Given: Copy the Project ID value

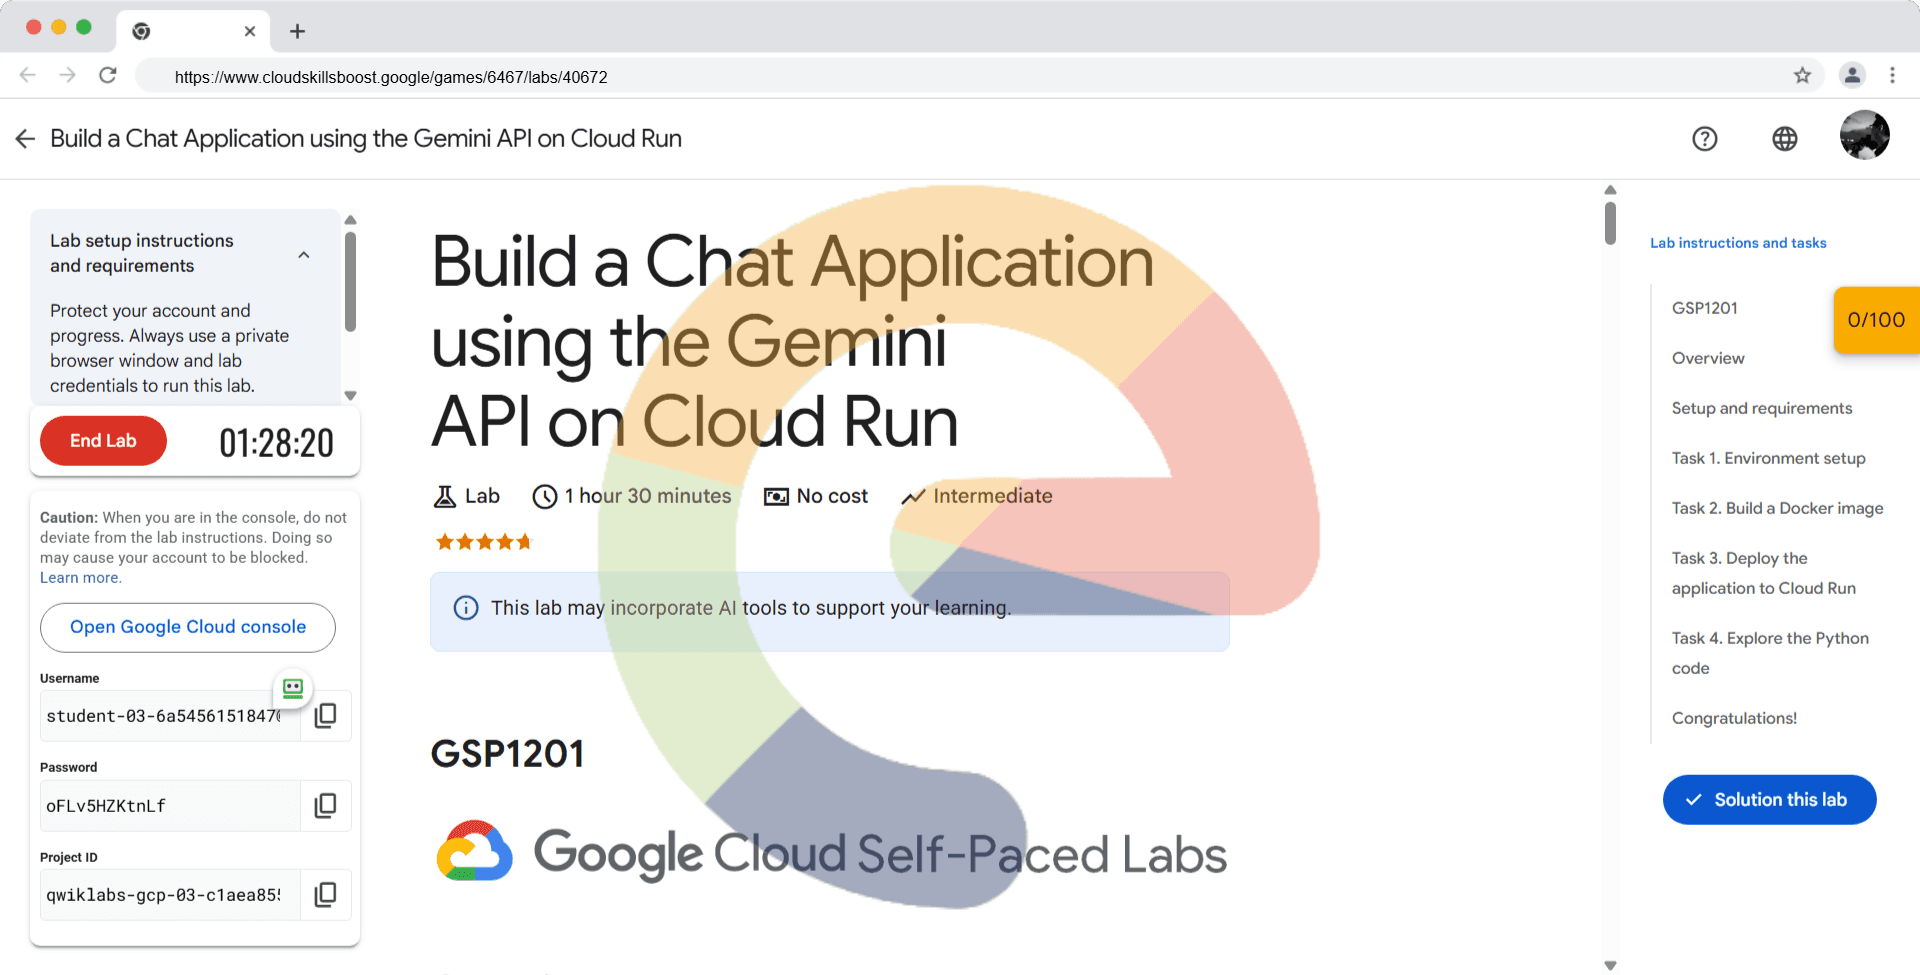Looking at the screenshot, I should click(325, 895).
